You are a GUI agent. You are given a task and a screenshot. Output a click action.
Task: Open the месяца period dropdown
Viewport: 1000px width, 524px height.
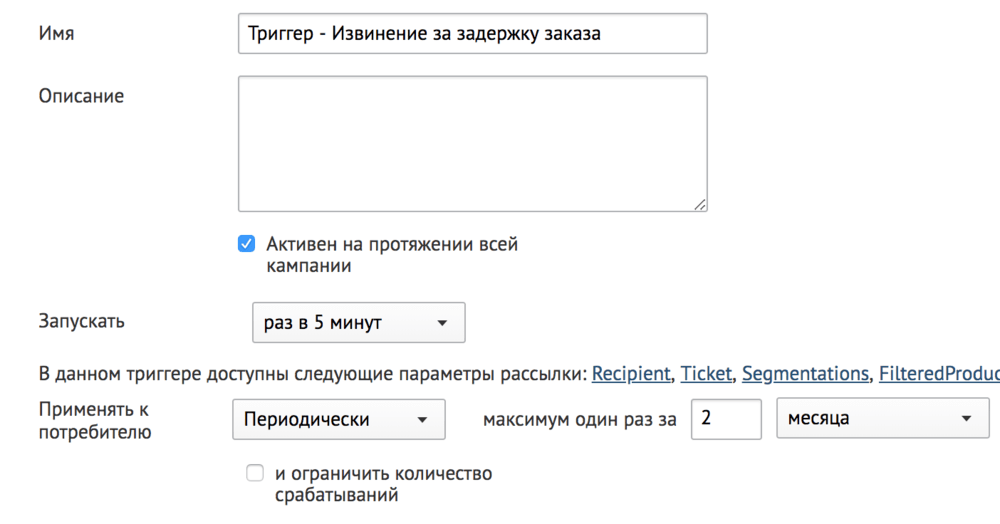pos(883,418)
